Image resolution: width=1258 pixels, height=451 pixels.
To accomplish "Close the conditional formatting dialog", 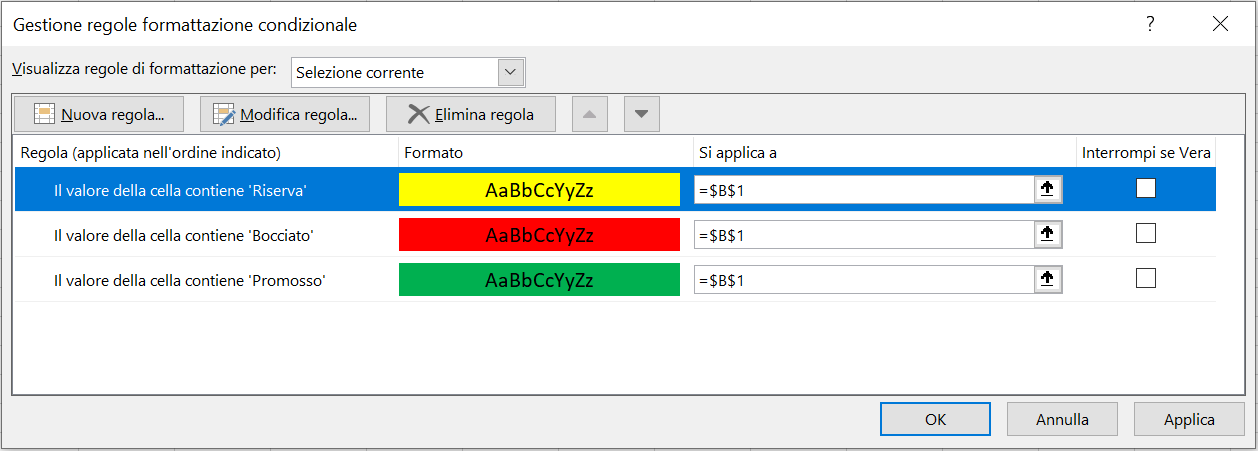I will pyautogui.click(x=1220, y=24).
